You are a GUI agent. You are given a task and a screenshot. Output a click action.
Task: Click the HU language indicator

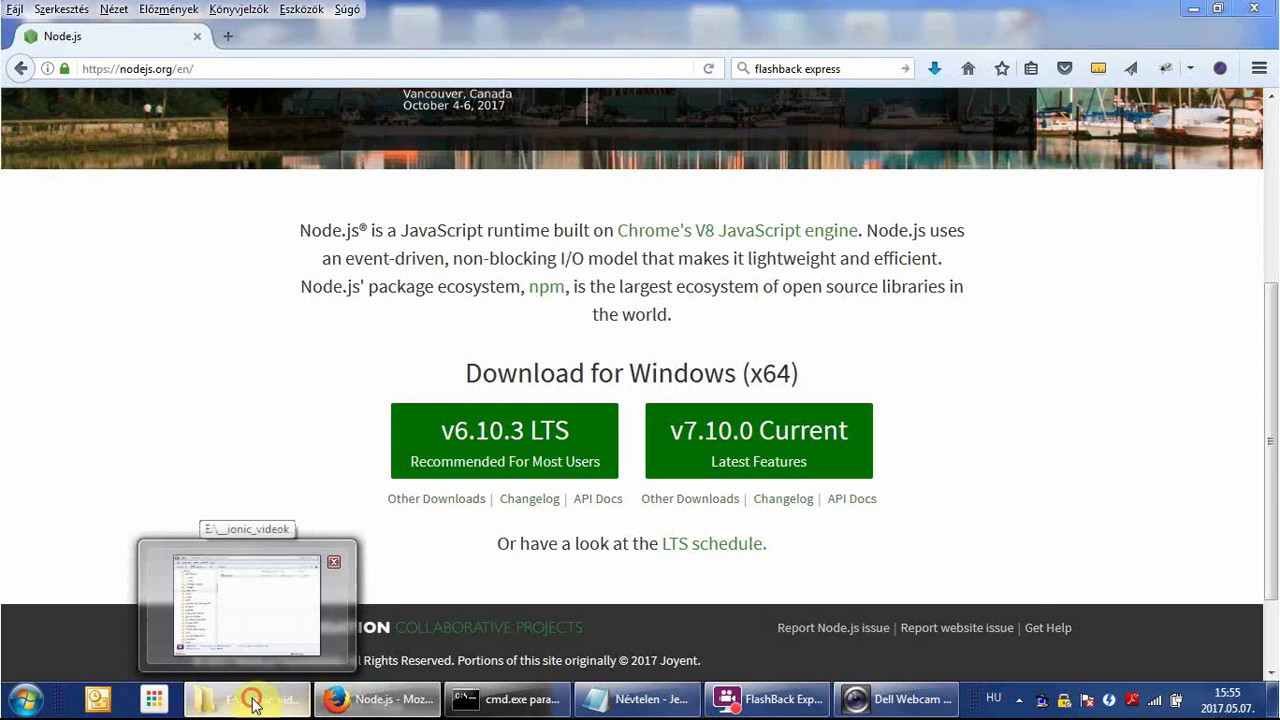tap(993, 698)
